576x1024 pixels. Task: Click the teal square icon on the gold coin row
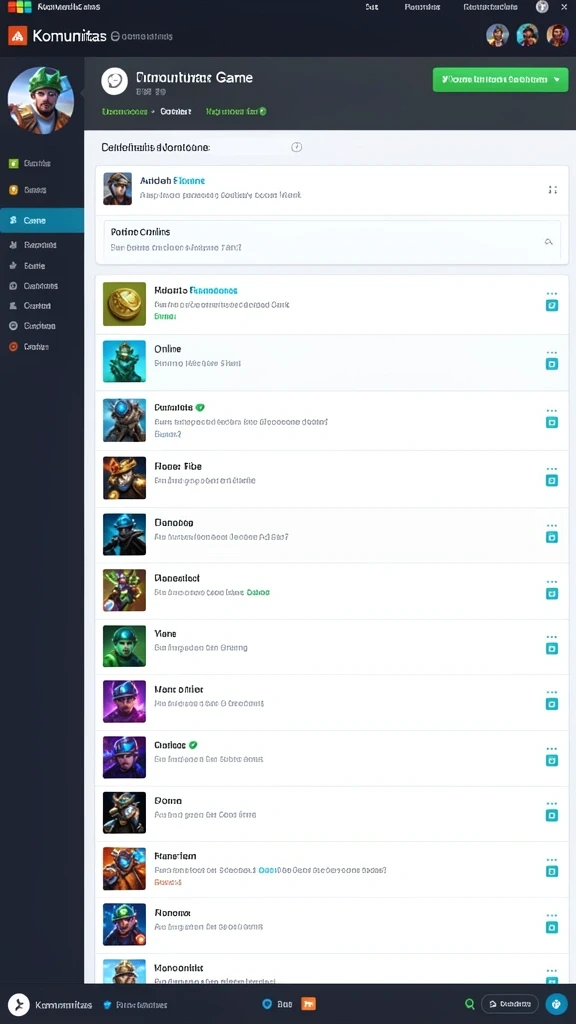tap(552, 305)
